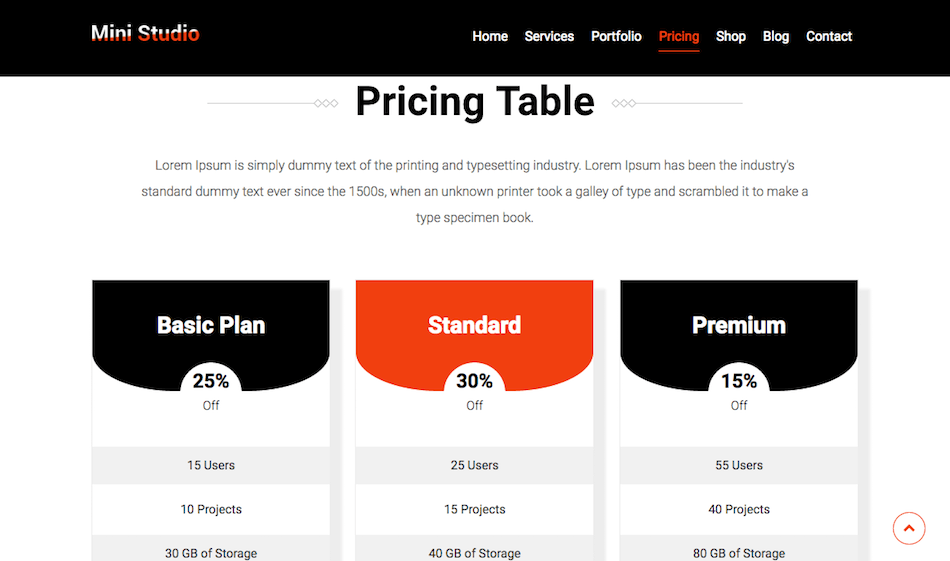Click the Pricing Table heading

pos(474,101)
